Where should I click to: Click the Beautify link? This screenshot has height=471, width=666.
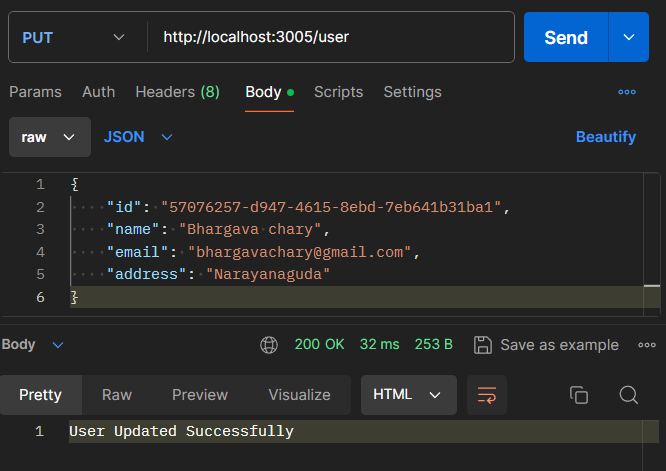coord(606,137)
